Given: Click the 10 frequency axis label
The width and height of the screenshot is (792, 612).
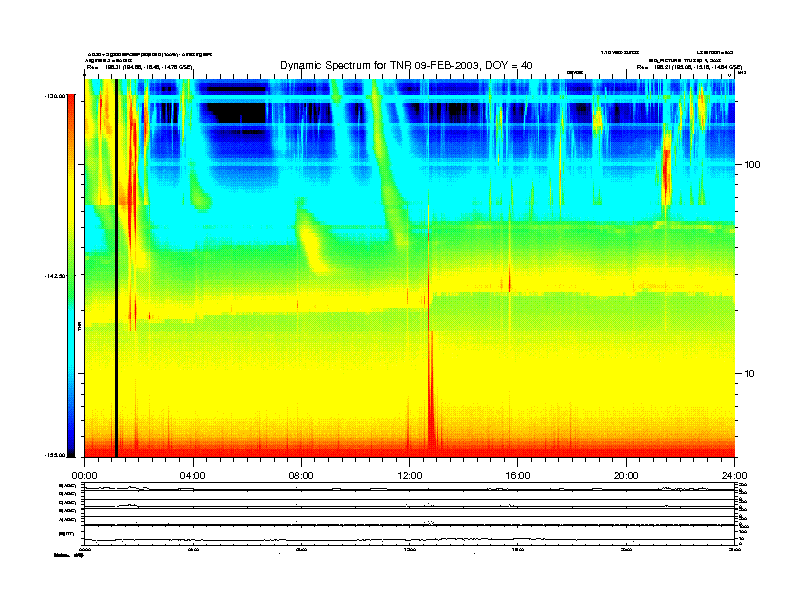Looking at the screenshot, I should click(750, 374).
